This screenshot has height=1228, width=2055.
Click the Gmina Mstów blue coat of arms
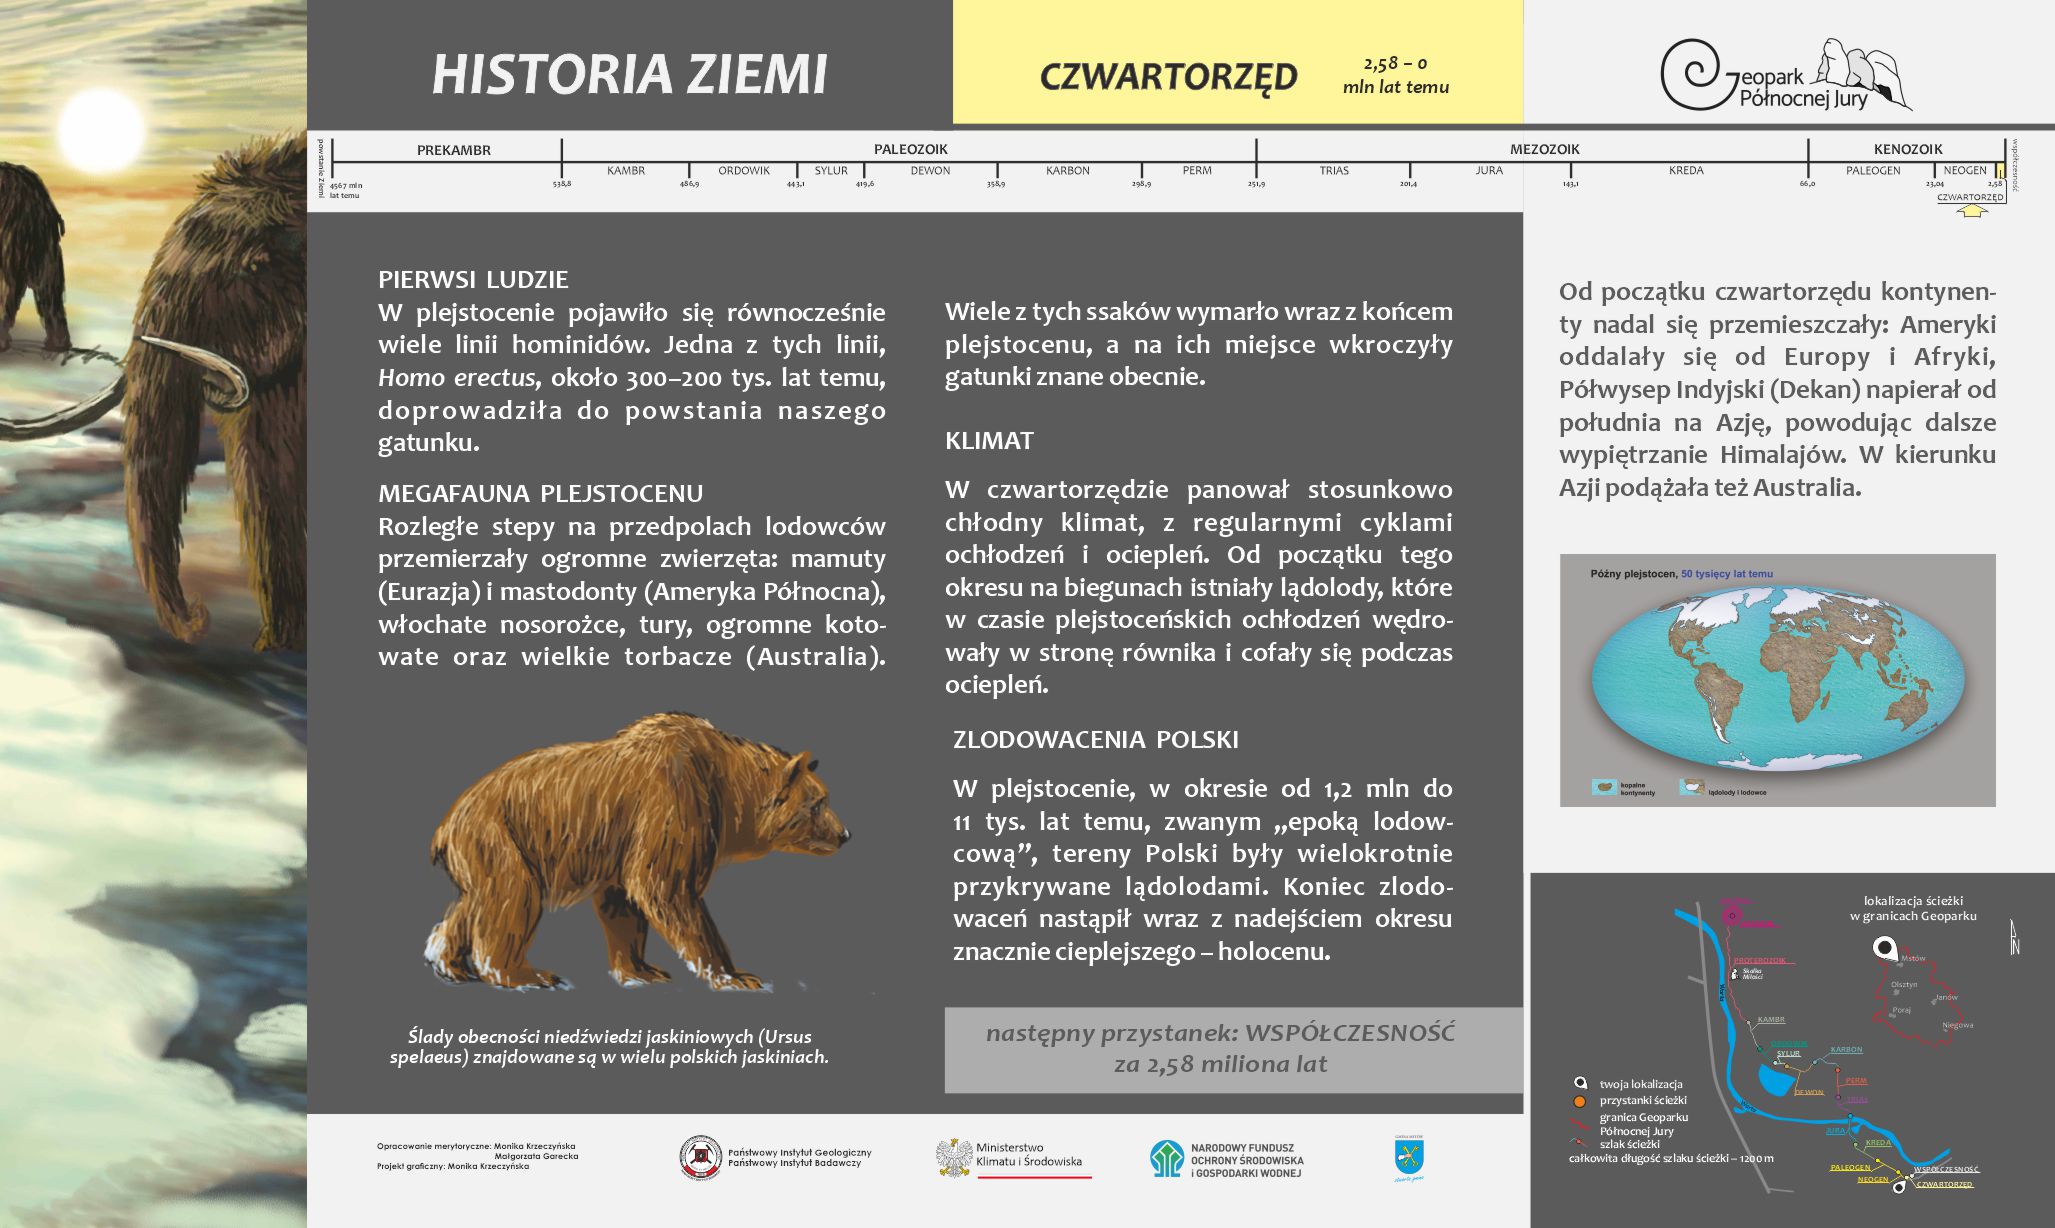click(x=1408, y=1157)
